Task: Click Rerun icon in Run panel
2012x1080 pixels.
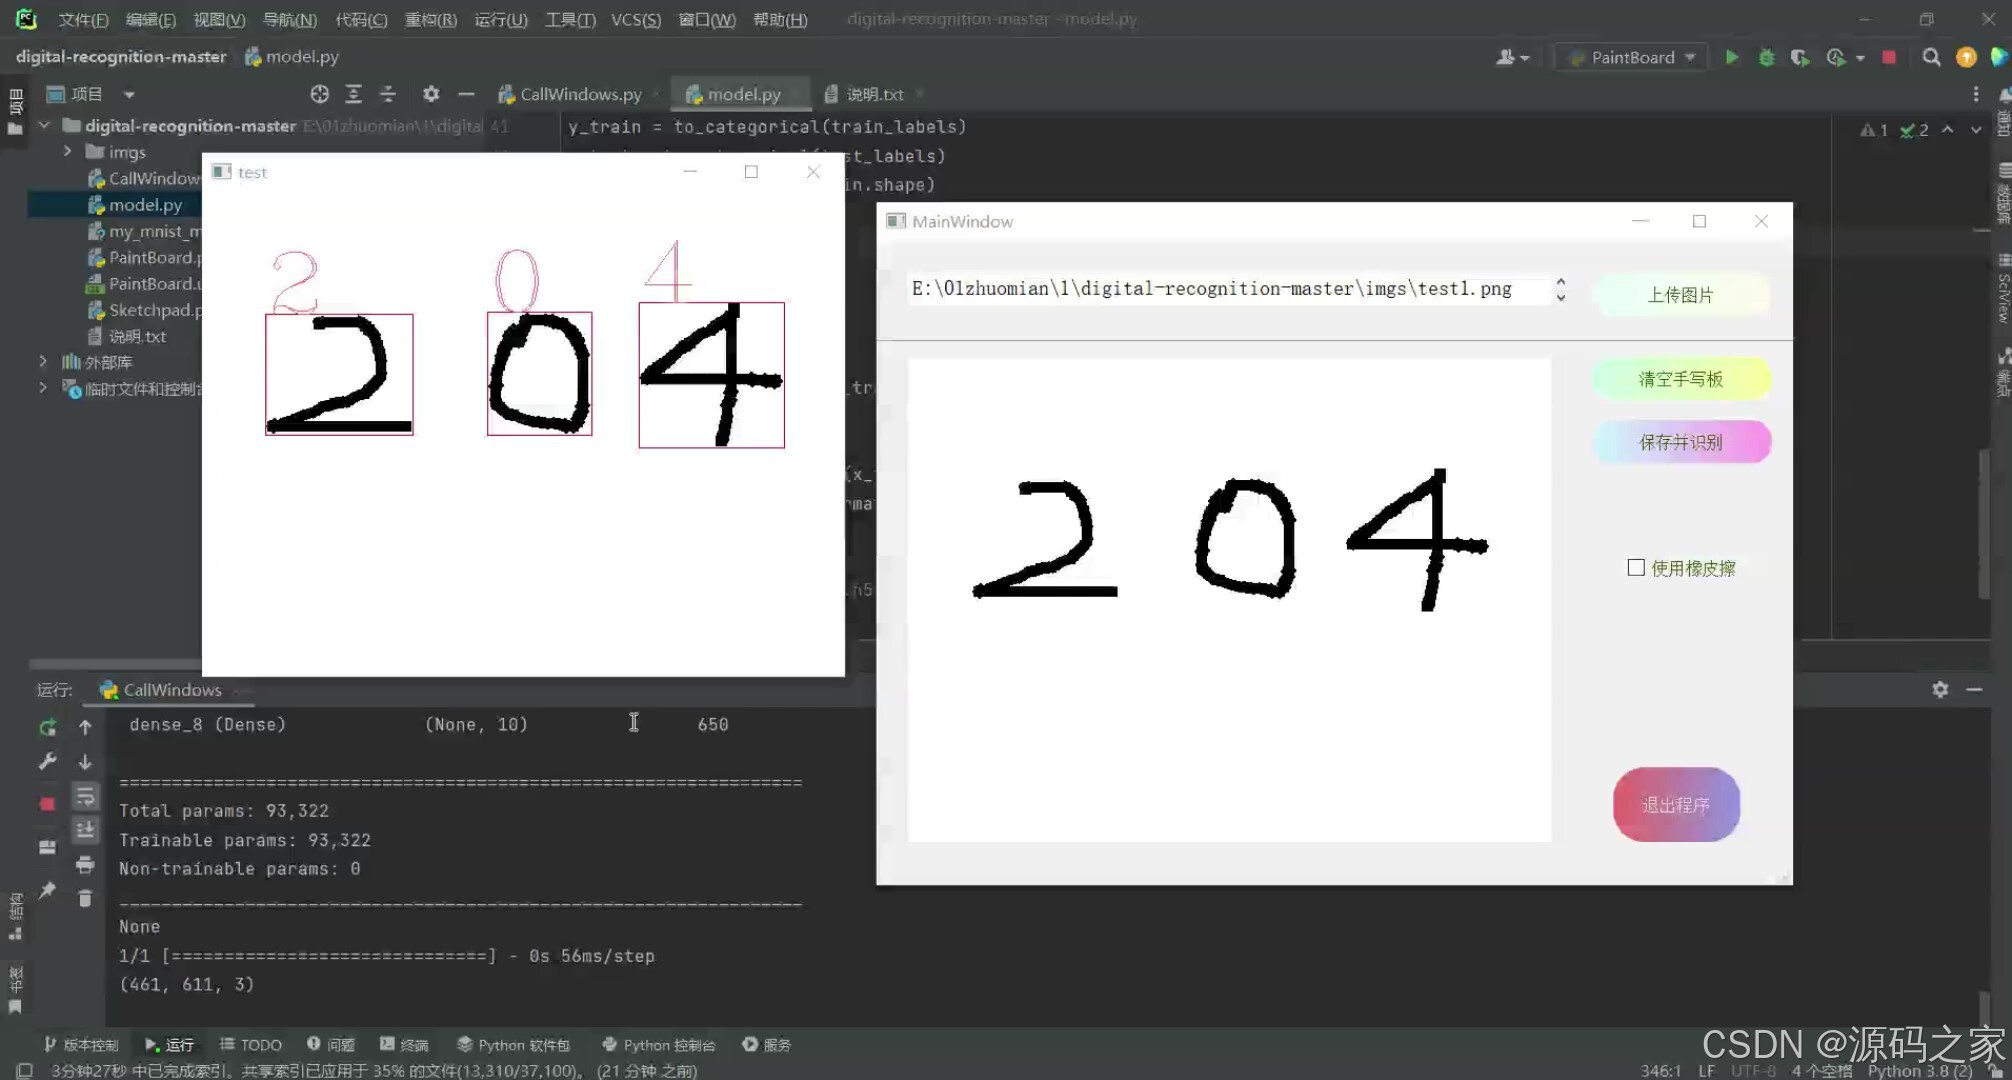Action: 47,727
